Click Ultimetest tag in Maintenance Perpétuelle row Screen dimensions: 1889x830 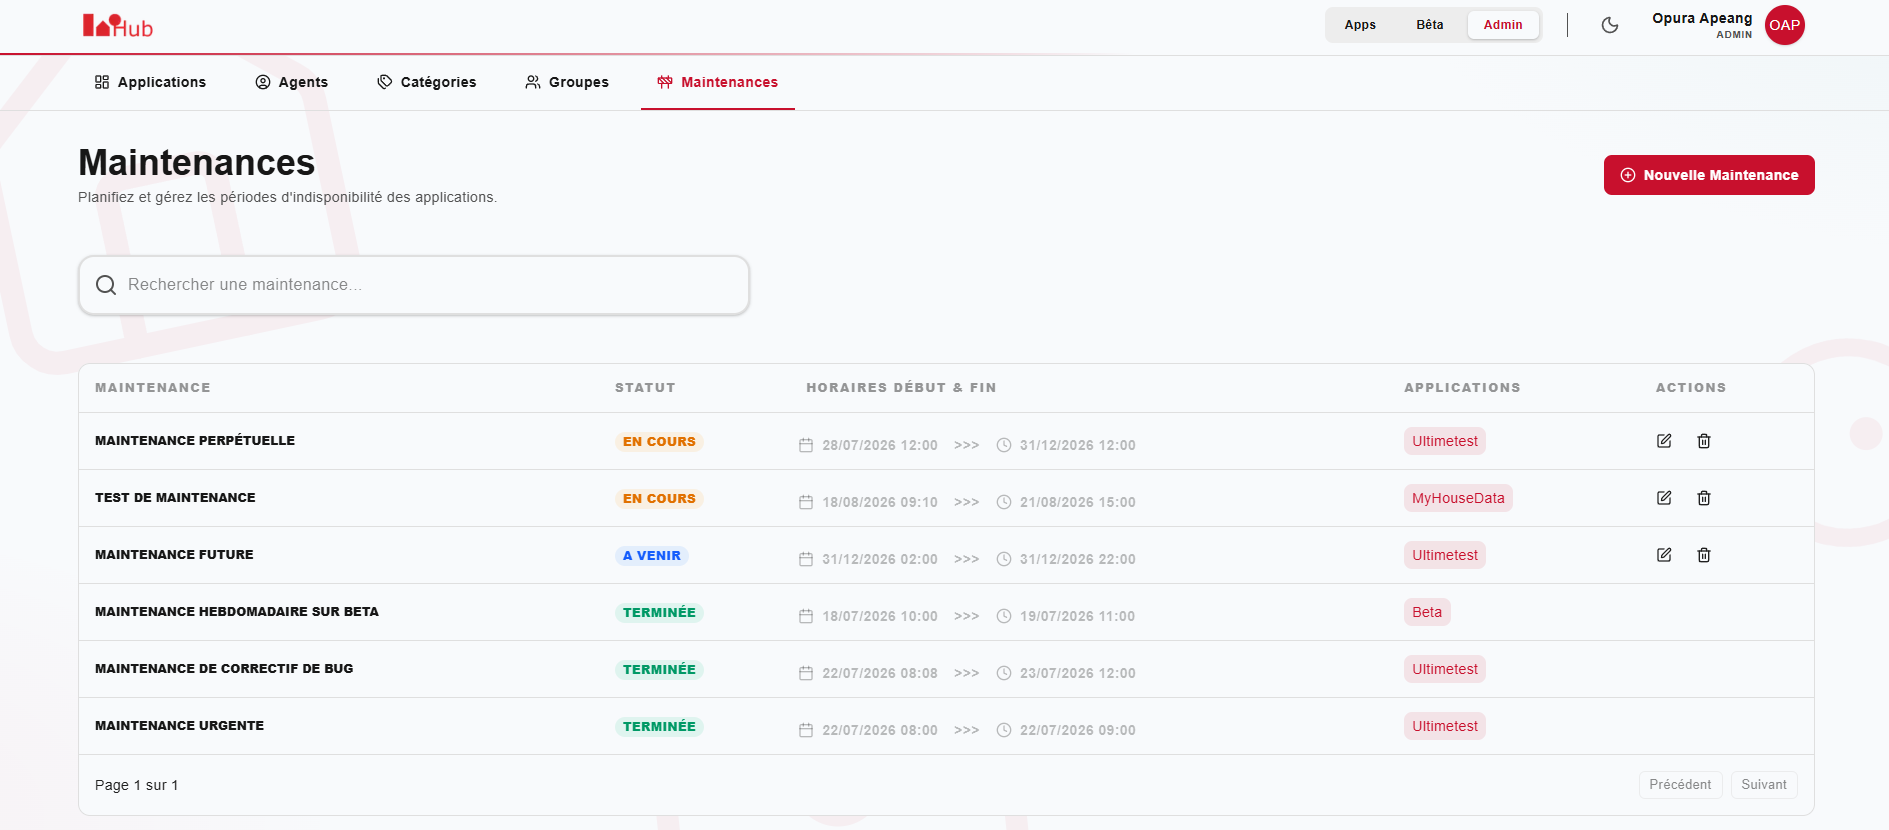pos(1445,441)
